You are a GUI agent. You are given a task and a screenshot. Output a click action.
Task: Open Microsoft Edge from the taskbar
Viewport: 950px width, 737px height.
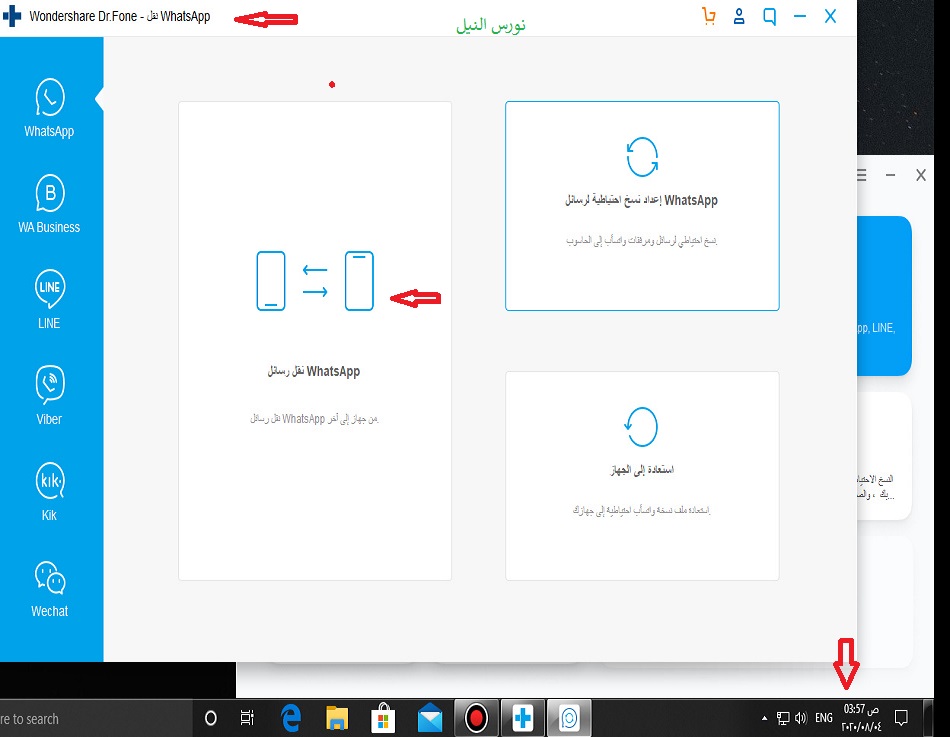[291, 718]
